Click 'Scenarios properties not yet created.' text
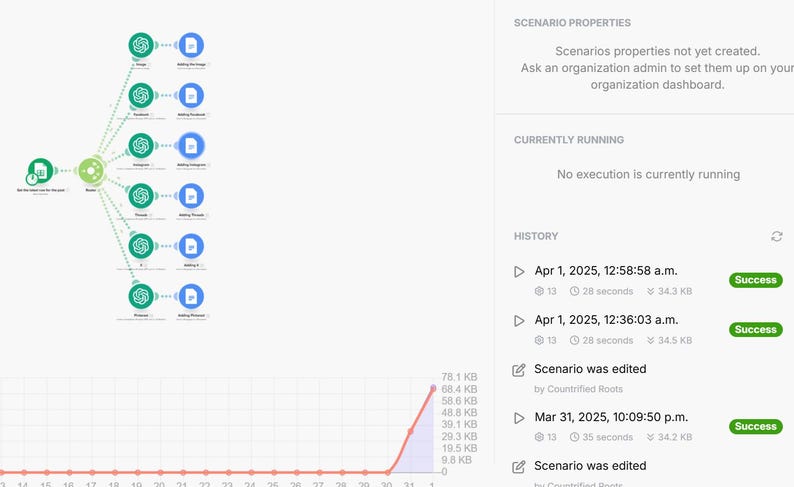794x487 pixels. coord(657,51)
